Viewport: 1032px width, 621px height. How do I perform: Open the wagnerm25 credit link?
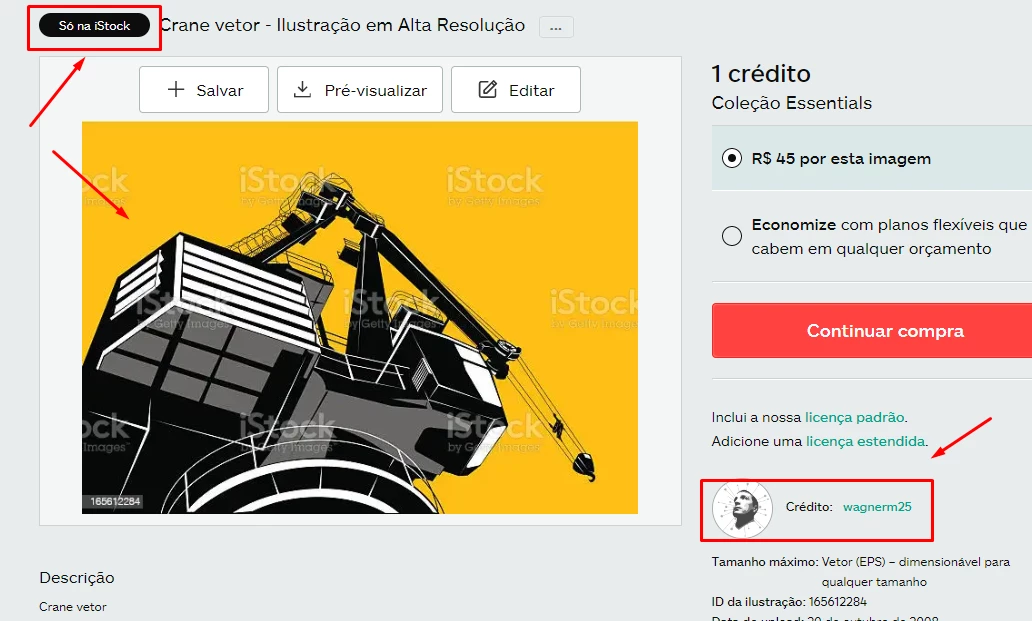tap(877, 507)
